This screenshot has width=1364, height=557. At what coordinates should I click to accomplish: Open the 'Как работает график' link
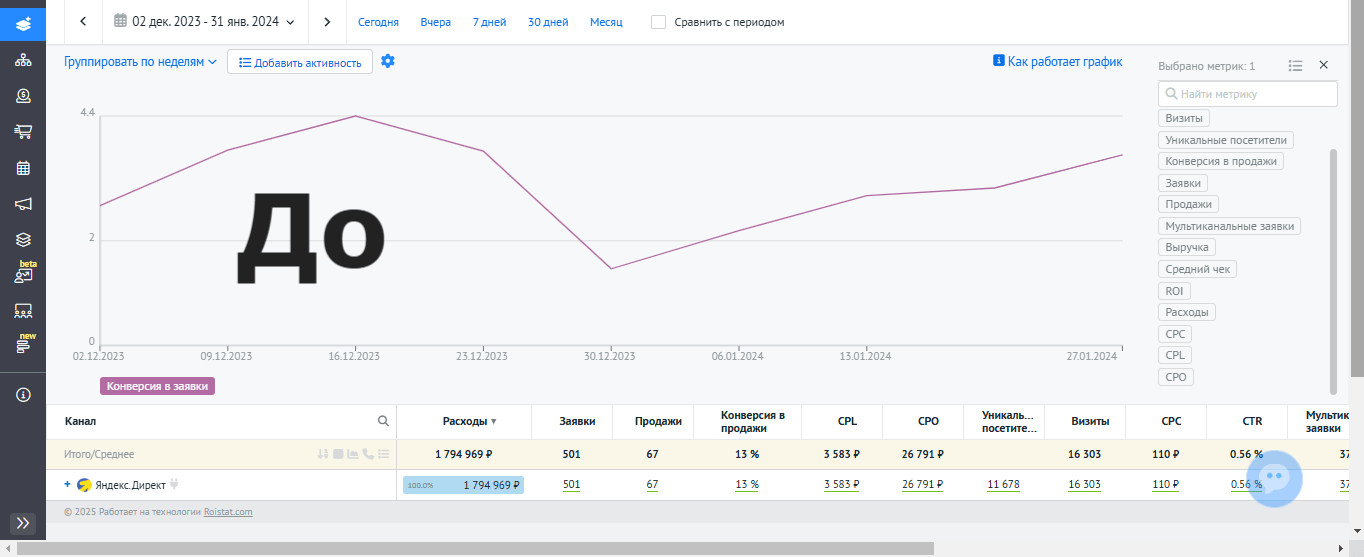coord(1058,62)
